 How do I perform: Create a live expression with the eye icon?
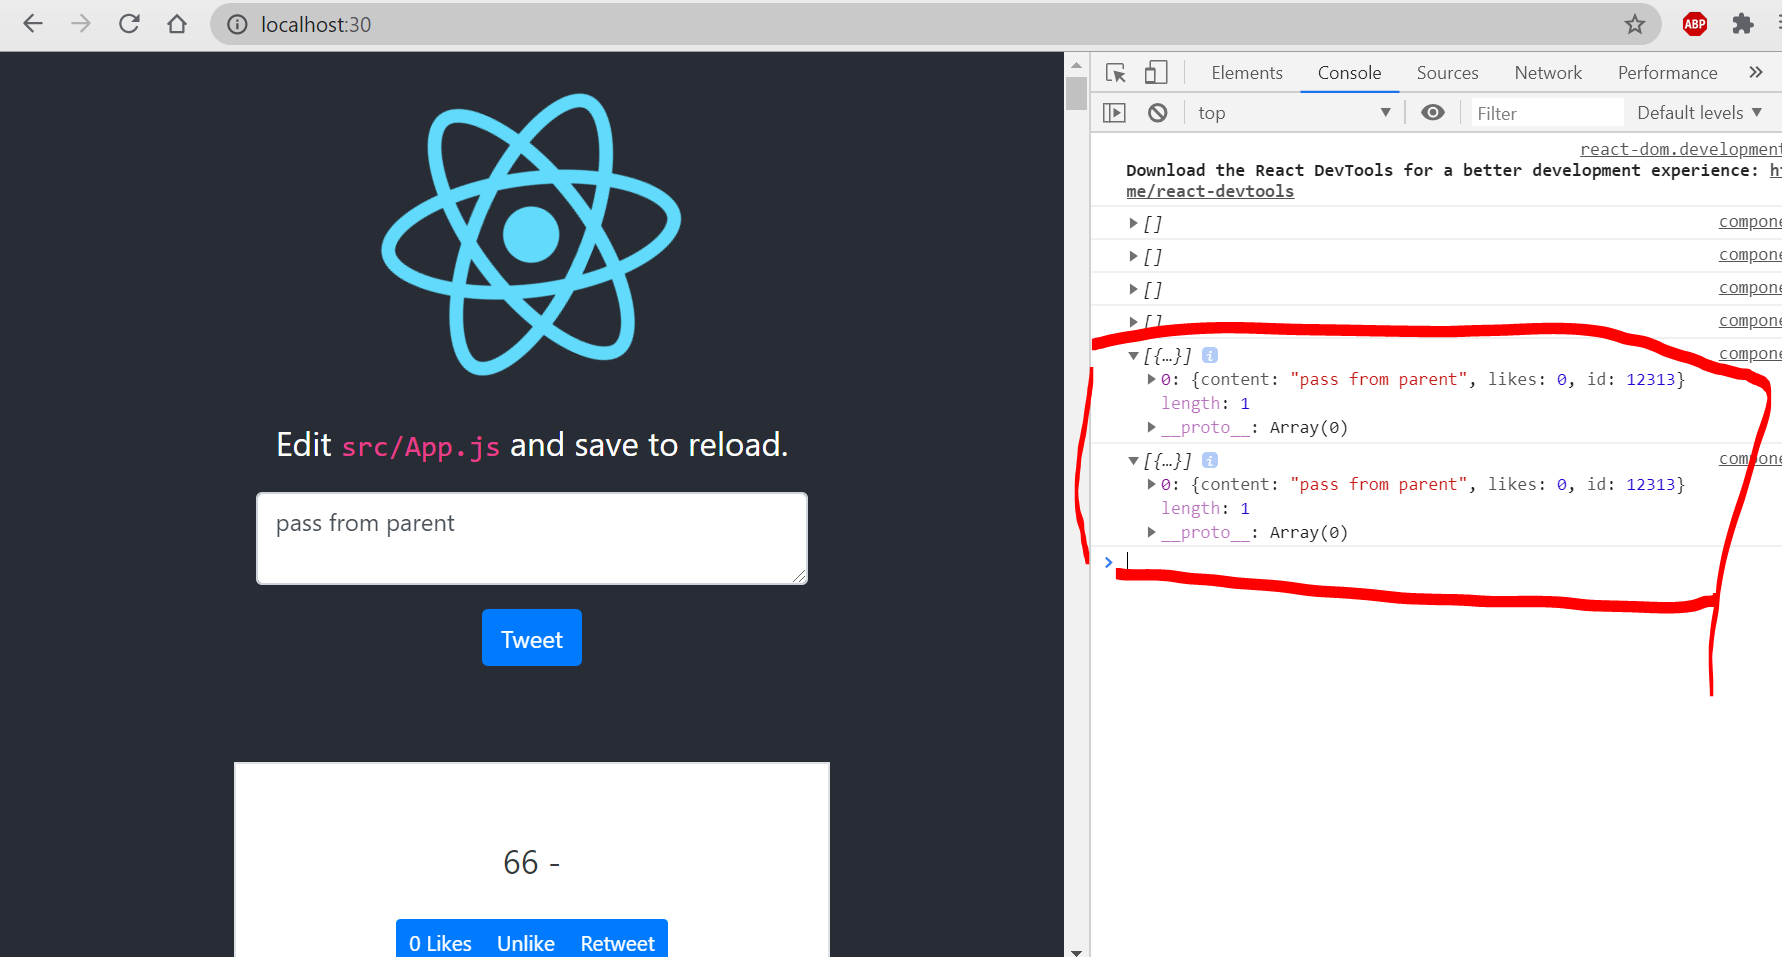[1433, 113]
